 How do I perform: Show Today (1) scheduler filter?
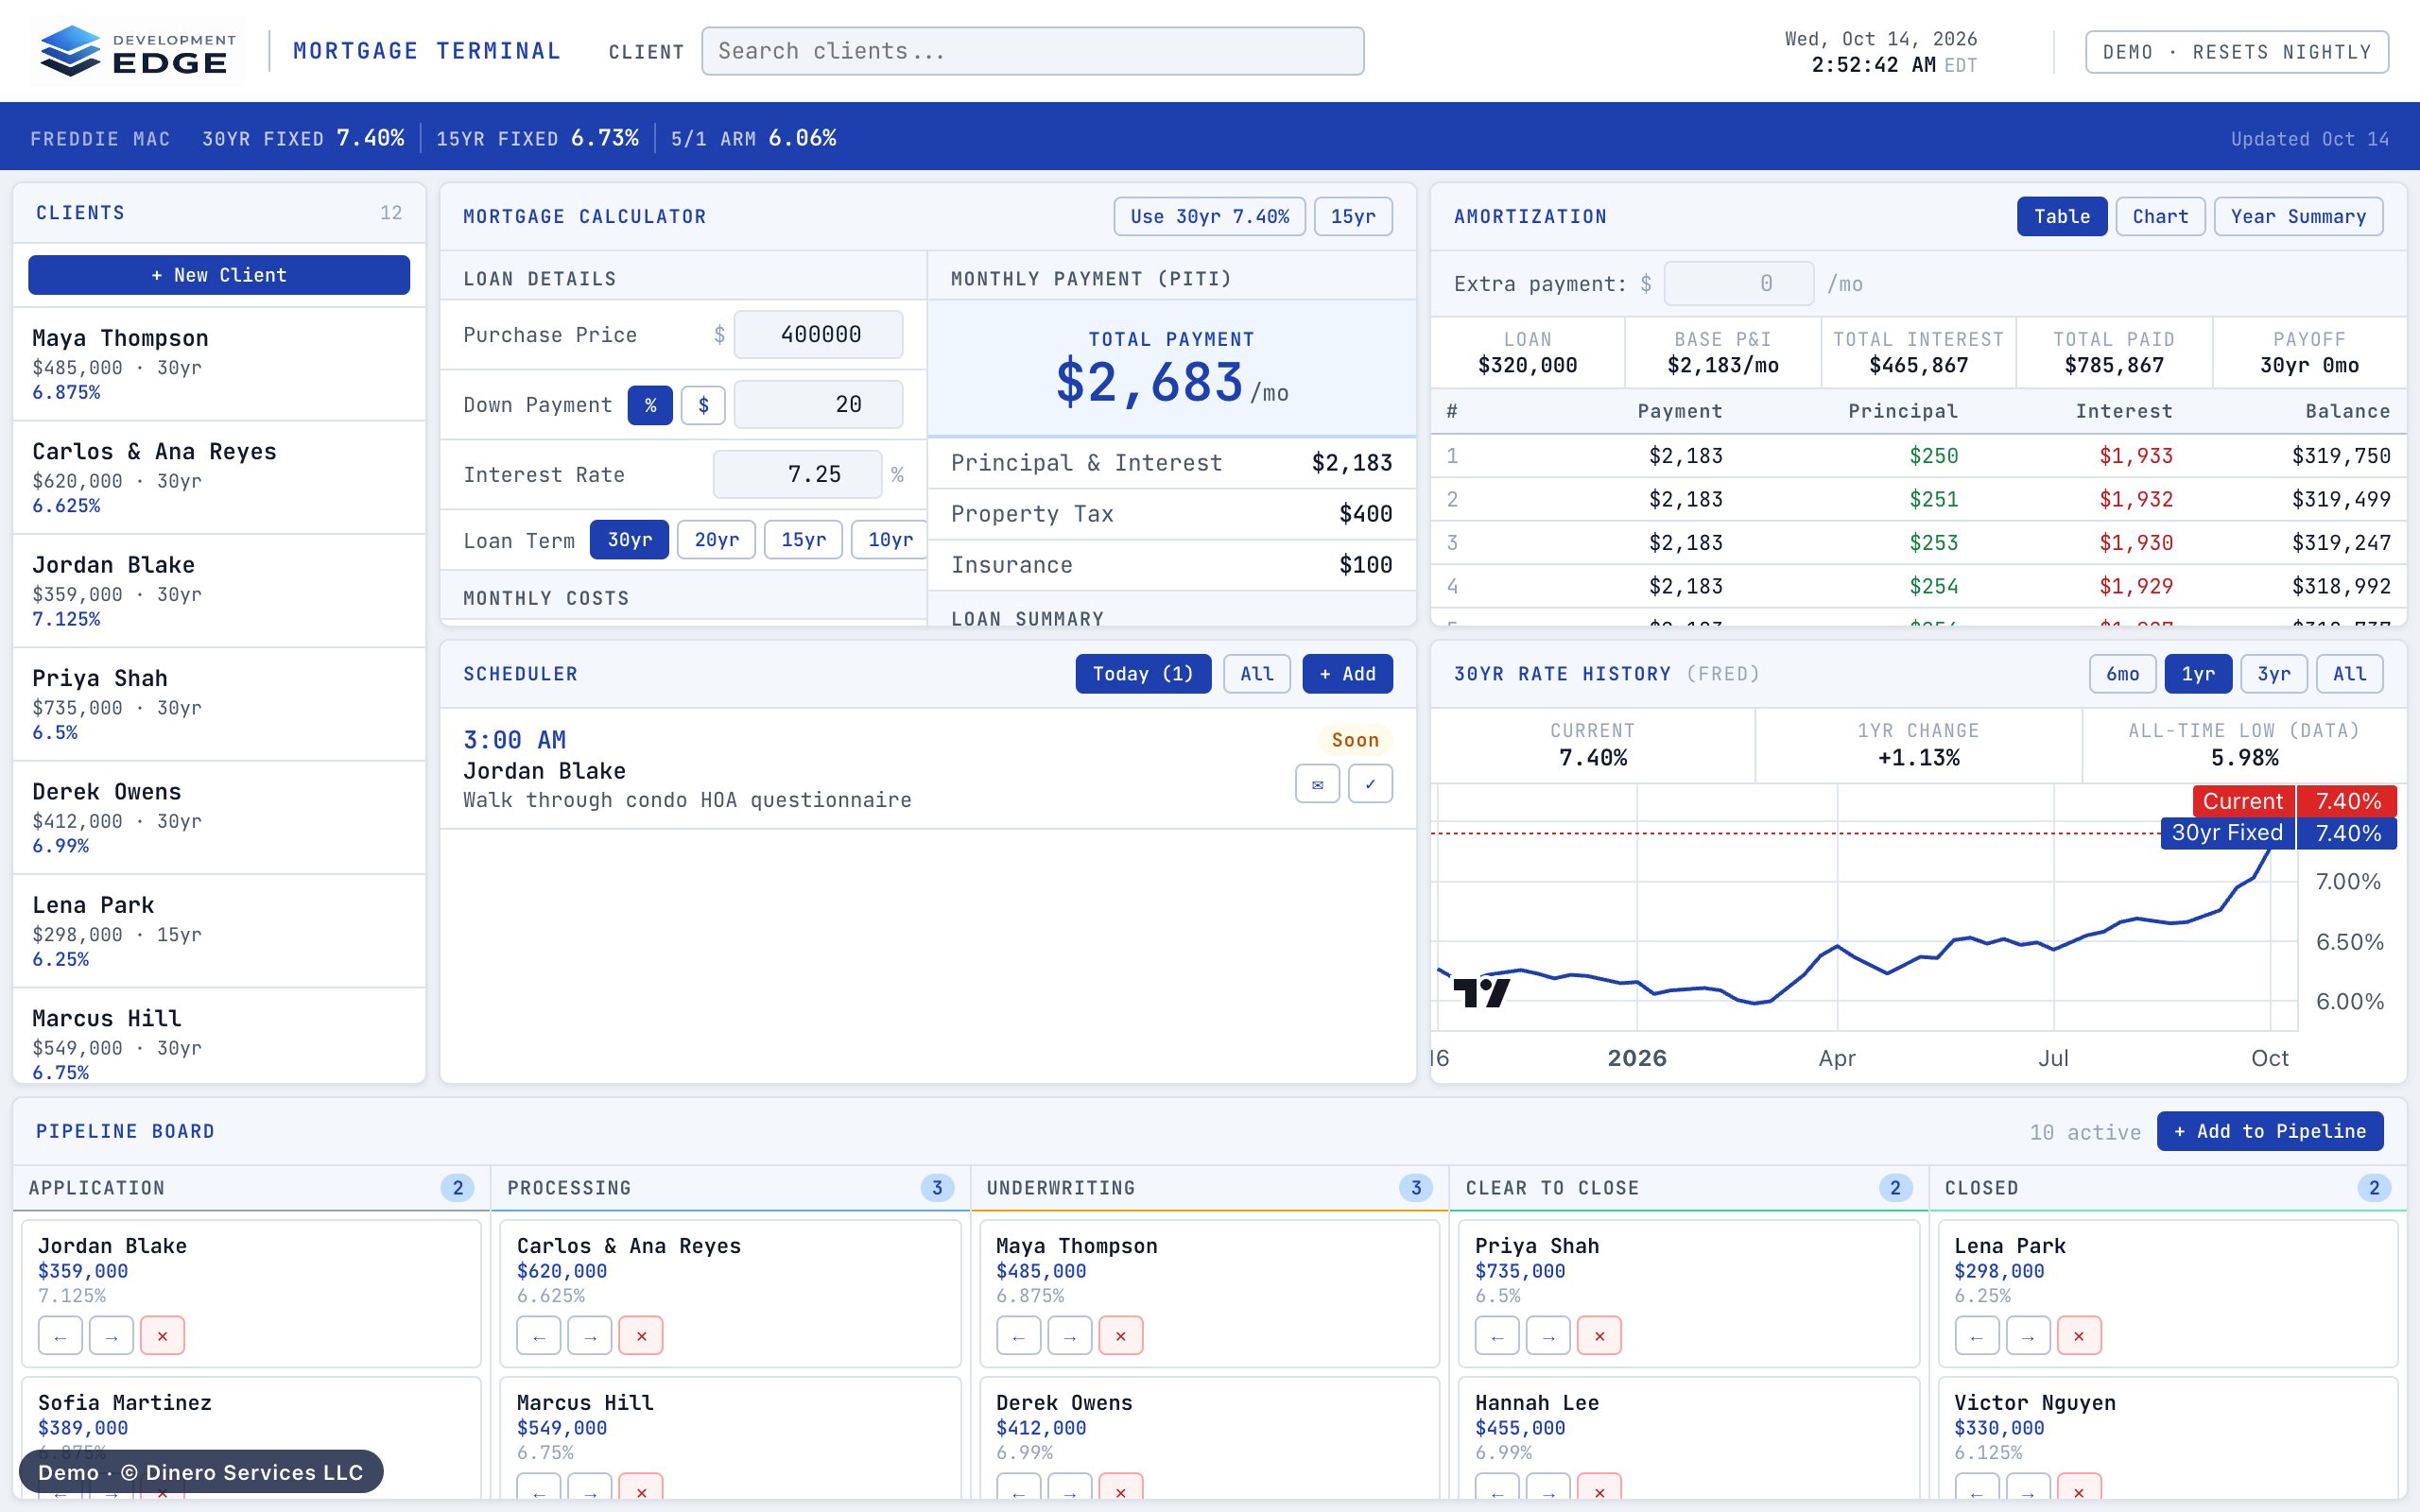(1143, 674)
